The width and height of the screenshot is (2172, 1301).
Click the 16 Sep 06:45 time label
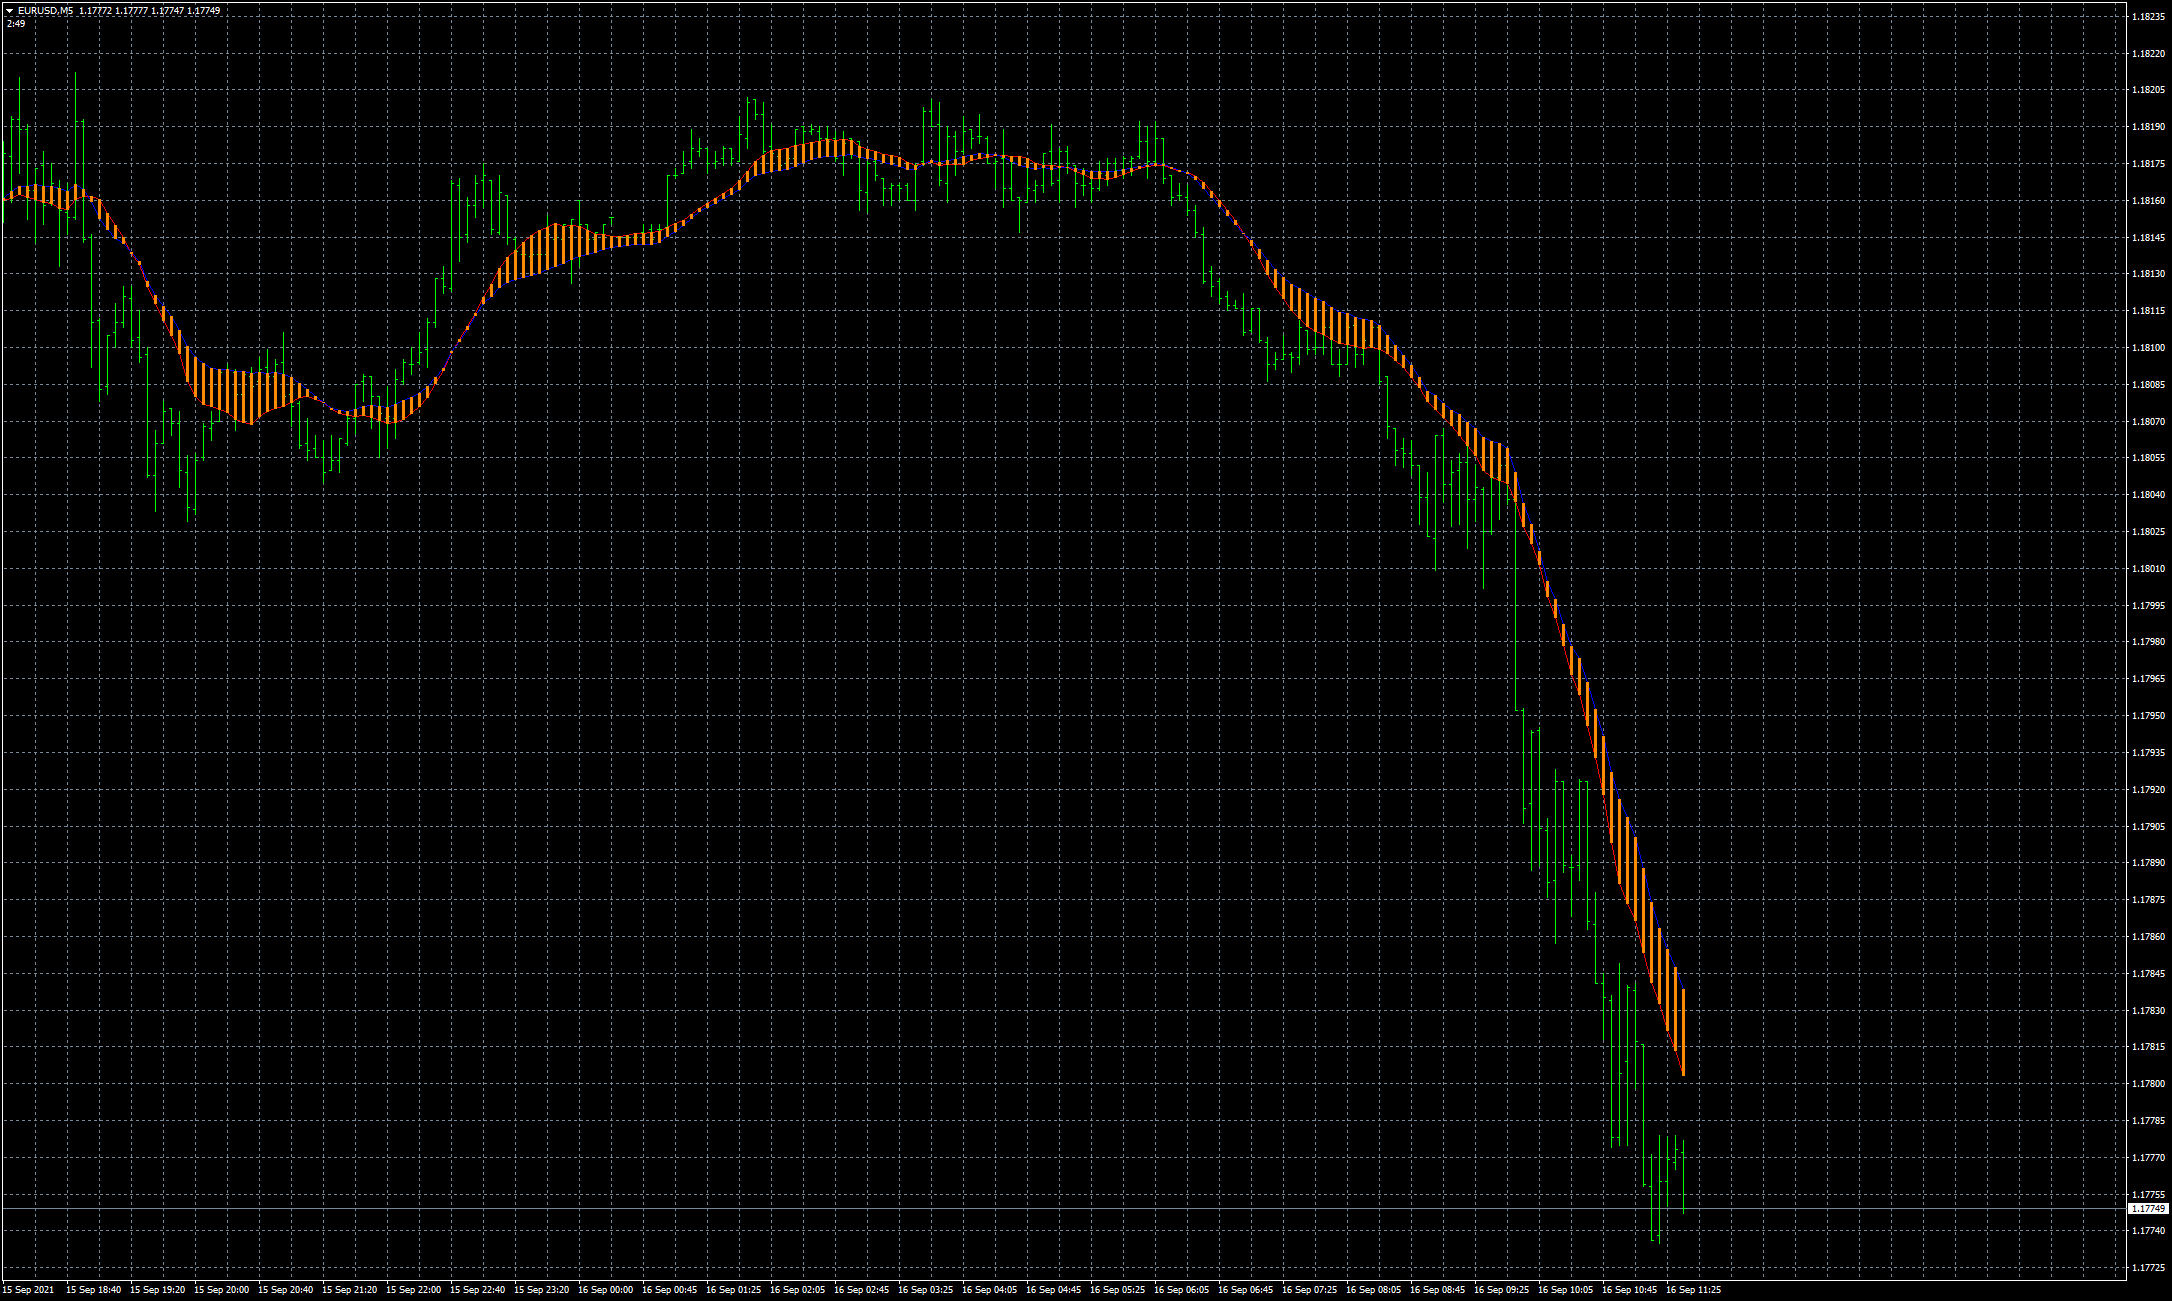pos(1246,1290)
